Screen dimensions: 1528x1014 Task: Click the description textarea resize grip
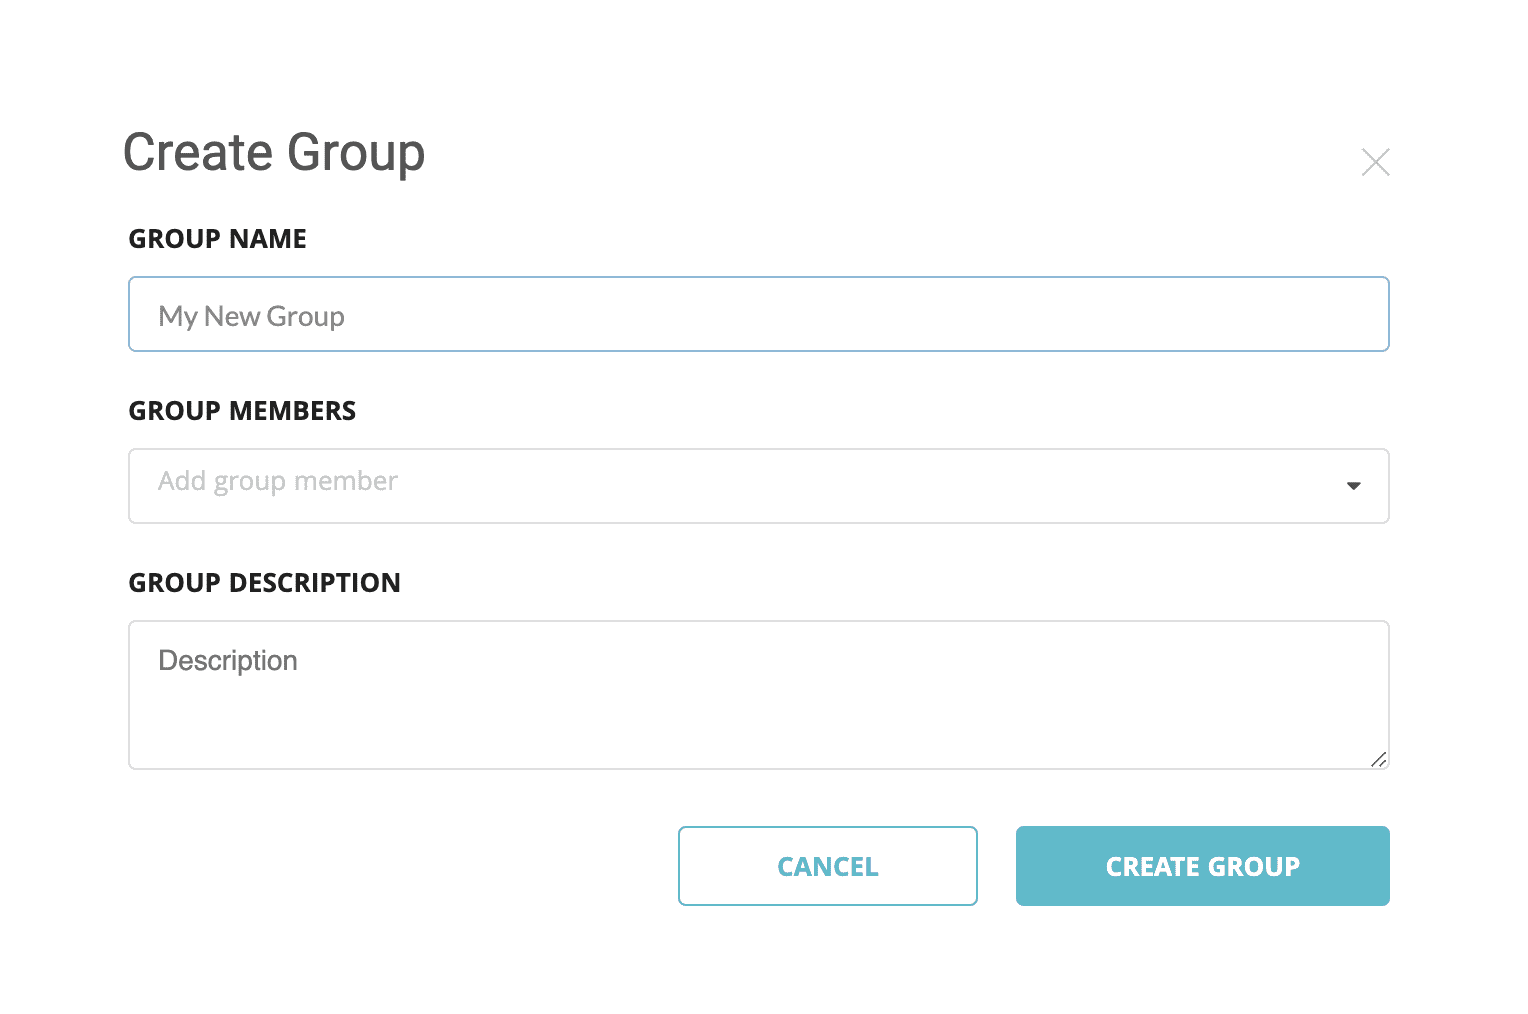pos(1378,759)
